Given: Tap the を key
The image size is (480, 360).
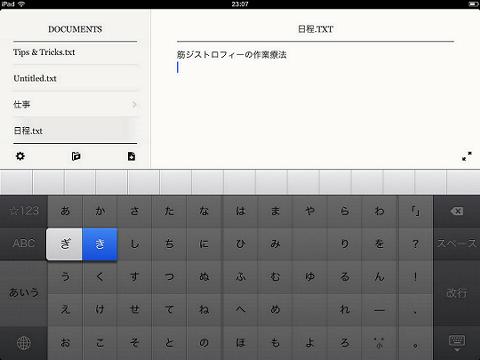Looking at the screenshot, I should 379,244.
